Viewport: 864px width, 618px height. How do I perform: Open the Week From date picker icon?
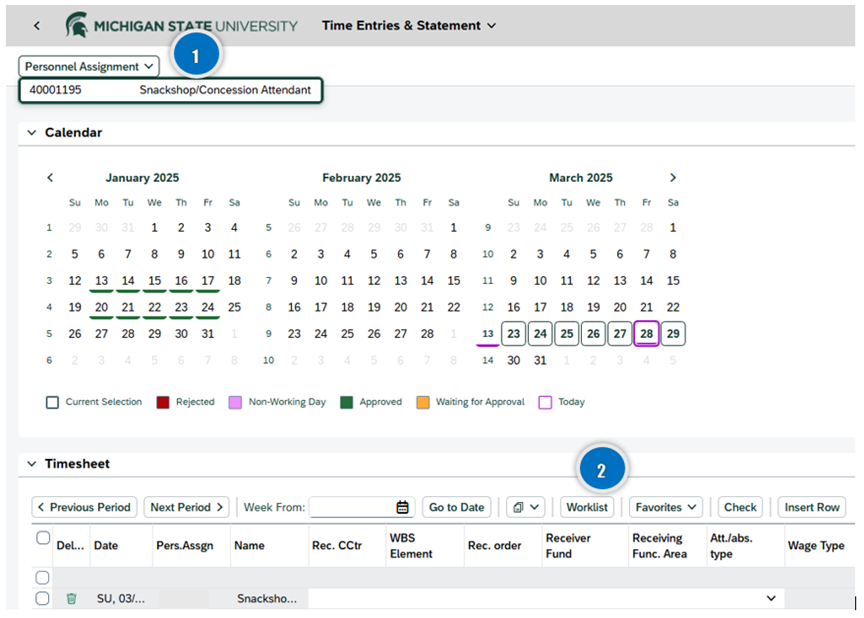click(402, 507)
